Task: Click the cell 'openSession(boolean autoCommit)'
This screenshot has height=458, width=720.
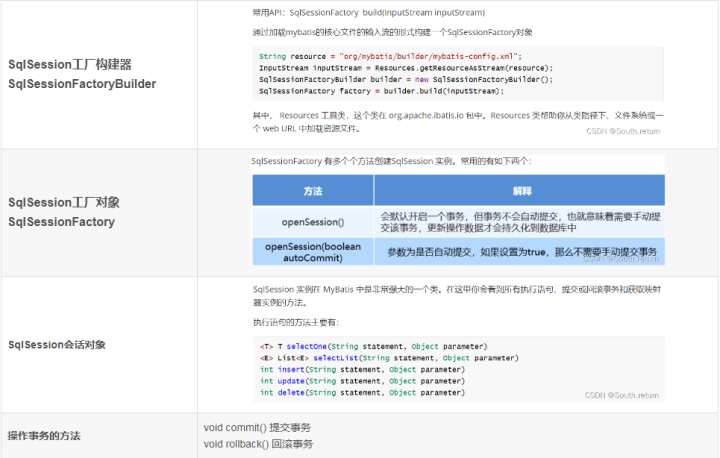Action: click(313, 252)
